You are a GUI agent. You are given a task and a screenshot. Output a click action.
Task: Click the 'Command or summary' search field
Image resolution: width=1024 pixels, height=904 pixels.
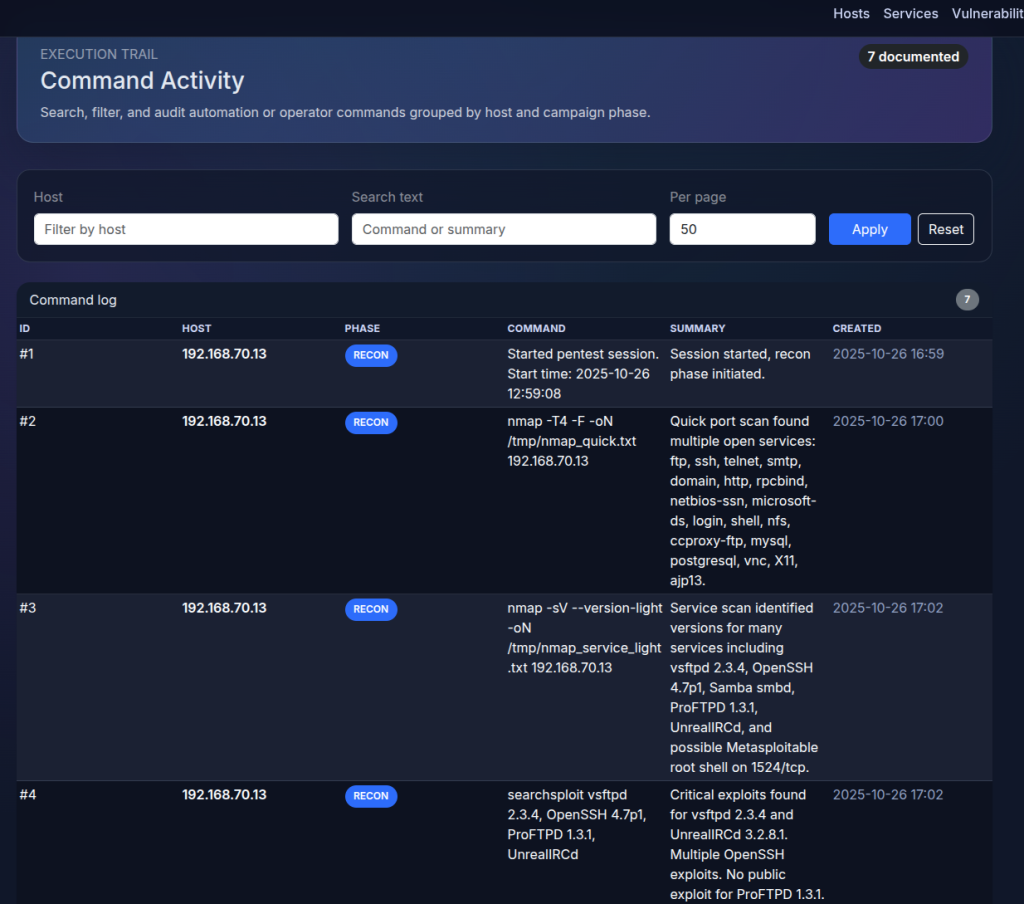[x=503, y=229]
